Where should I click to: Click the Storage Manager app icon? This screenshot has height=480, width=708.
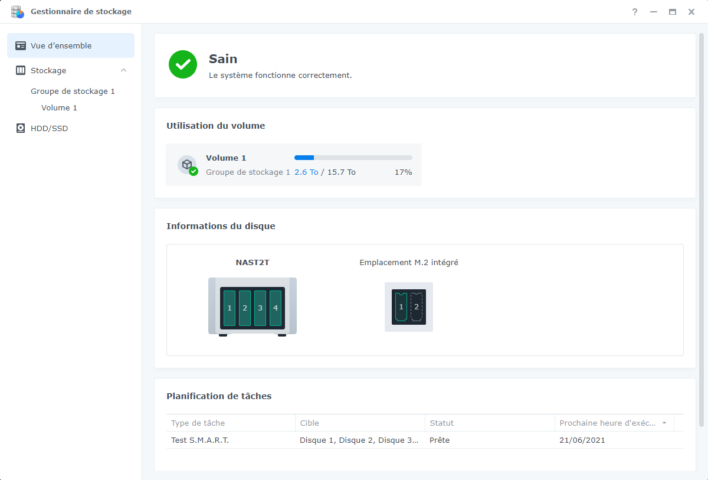click(x=17, y=12)
